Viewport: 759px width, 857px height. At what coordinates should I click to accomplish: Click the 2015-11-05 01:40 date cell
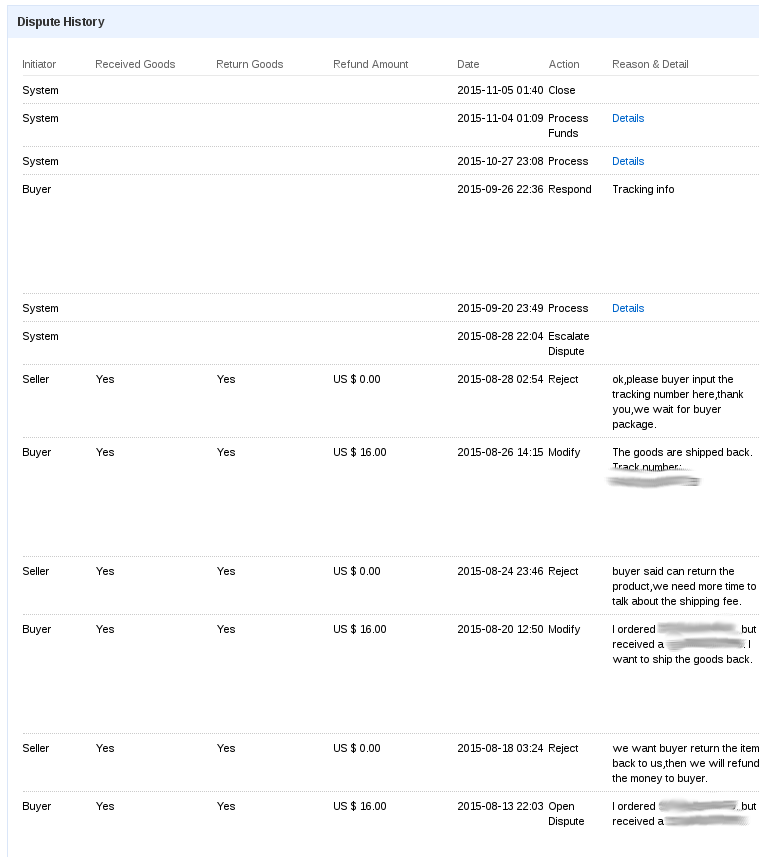click(500, 90)
